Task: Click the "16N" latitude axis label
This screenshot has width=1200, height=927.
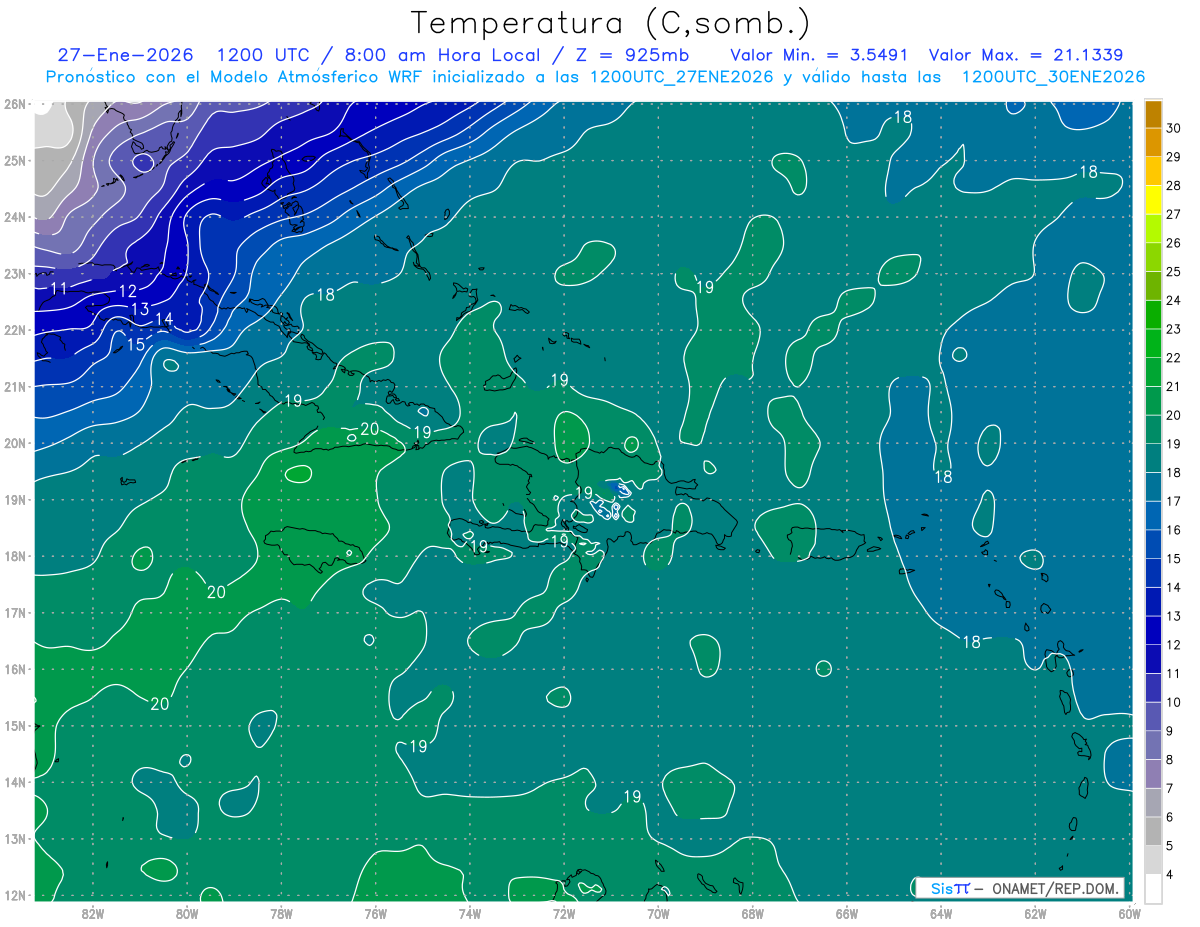Action: (15, 669)
